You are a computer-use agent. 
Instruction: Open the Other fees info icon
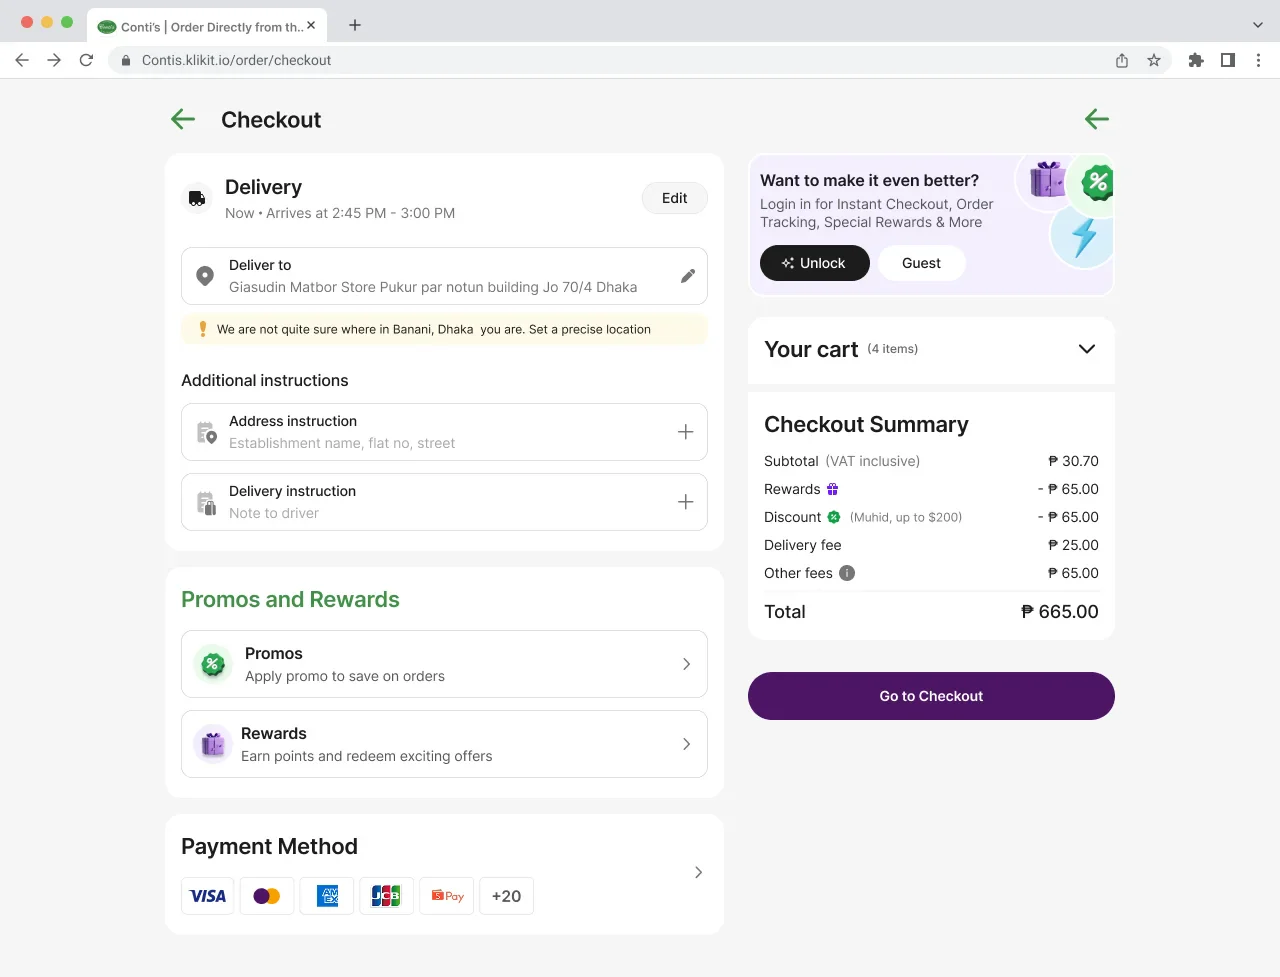(x=847, y=573)
